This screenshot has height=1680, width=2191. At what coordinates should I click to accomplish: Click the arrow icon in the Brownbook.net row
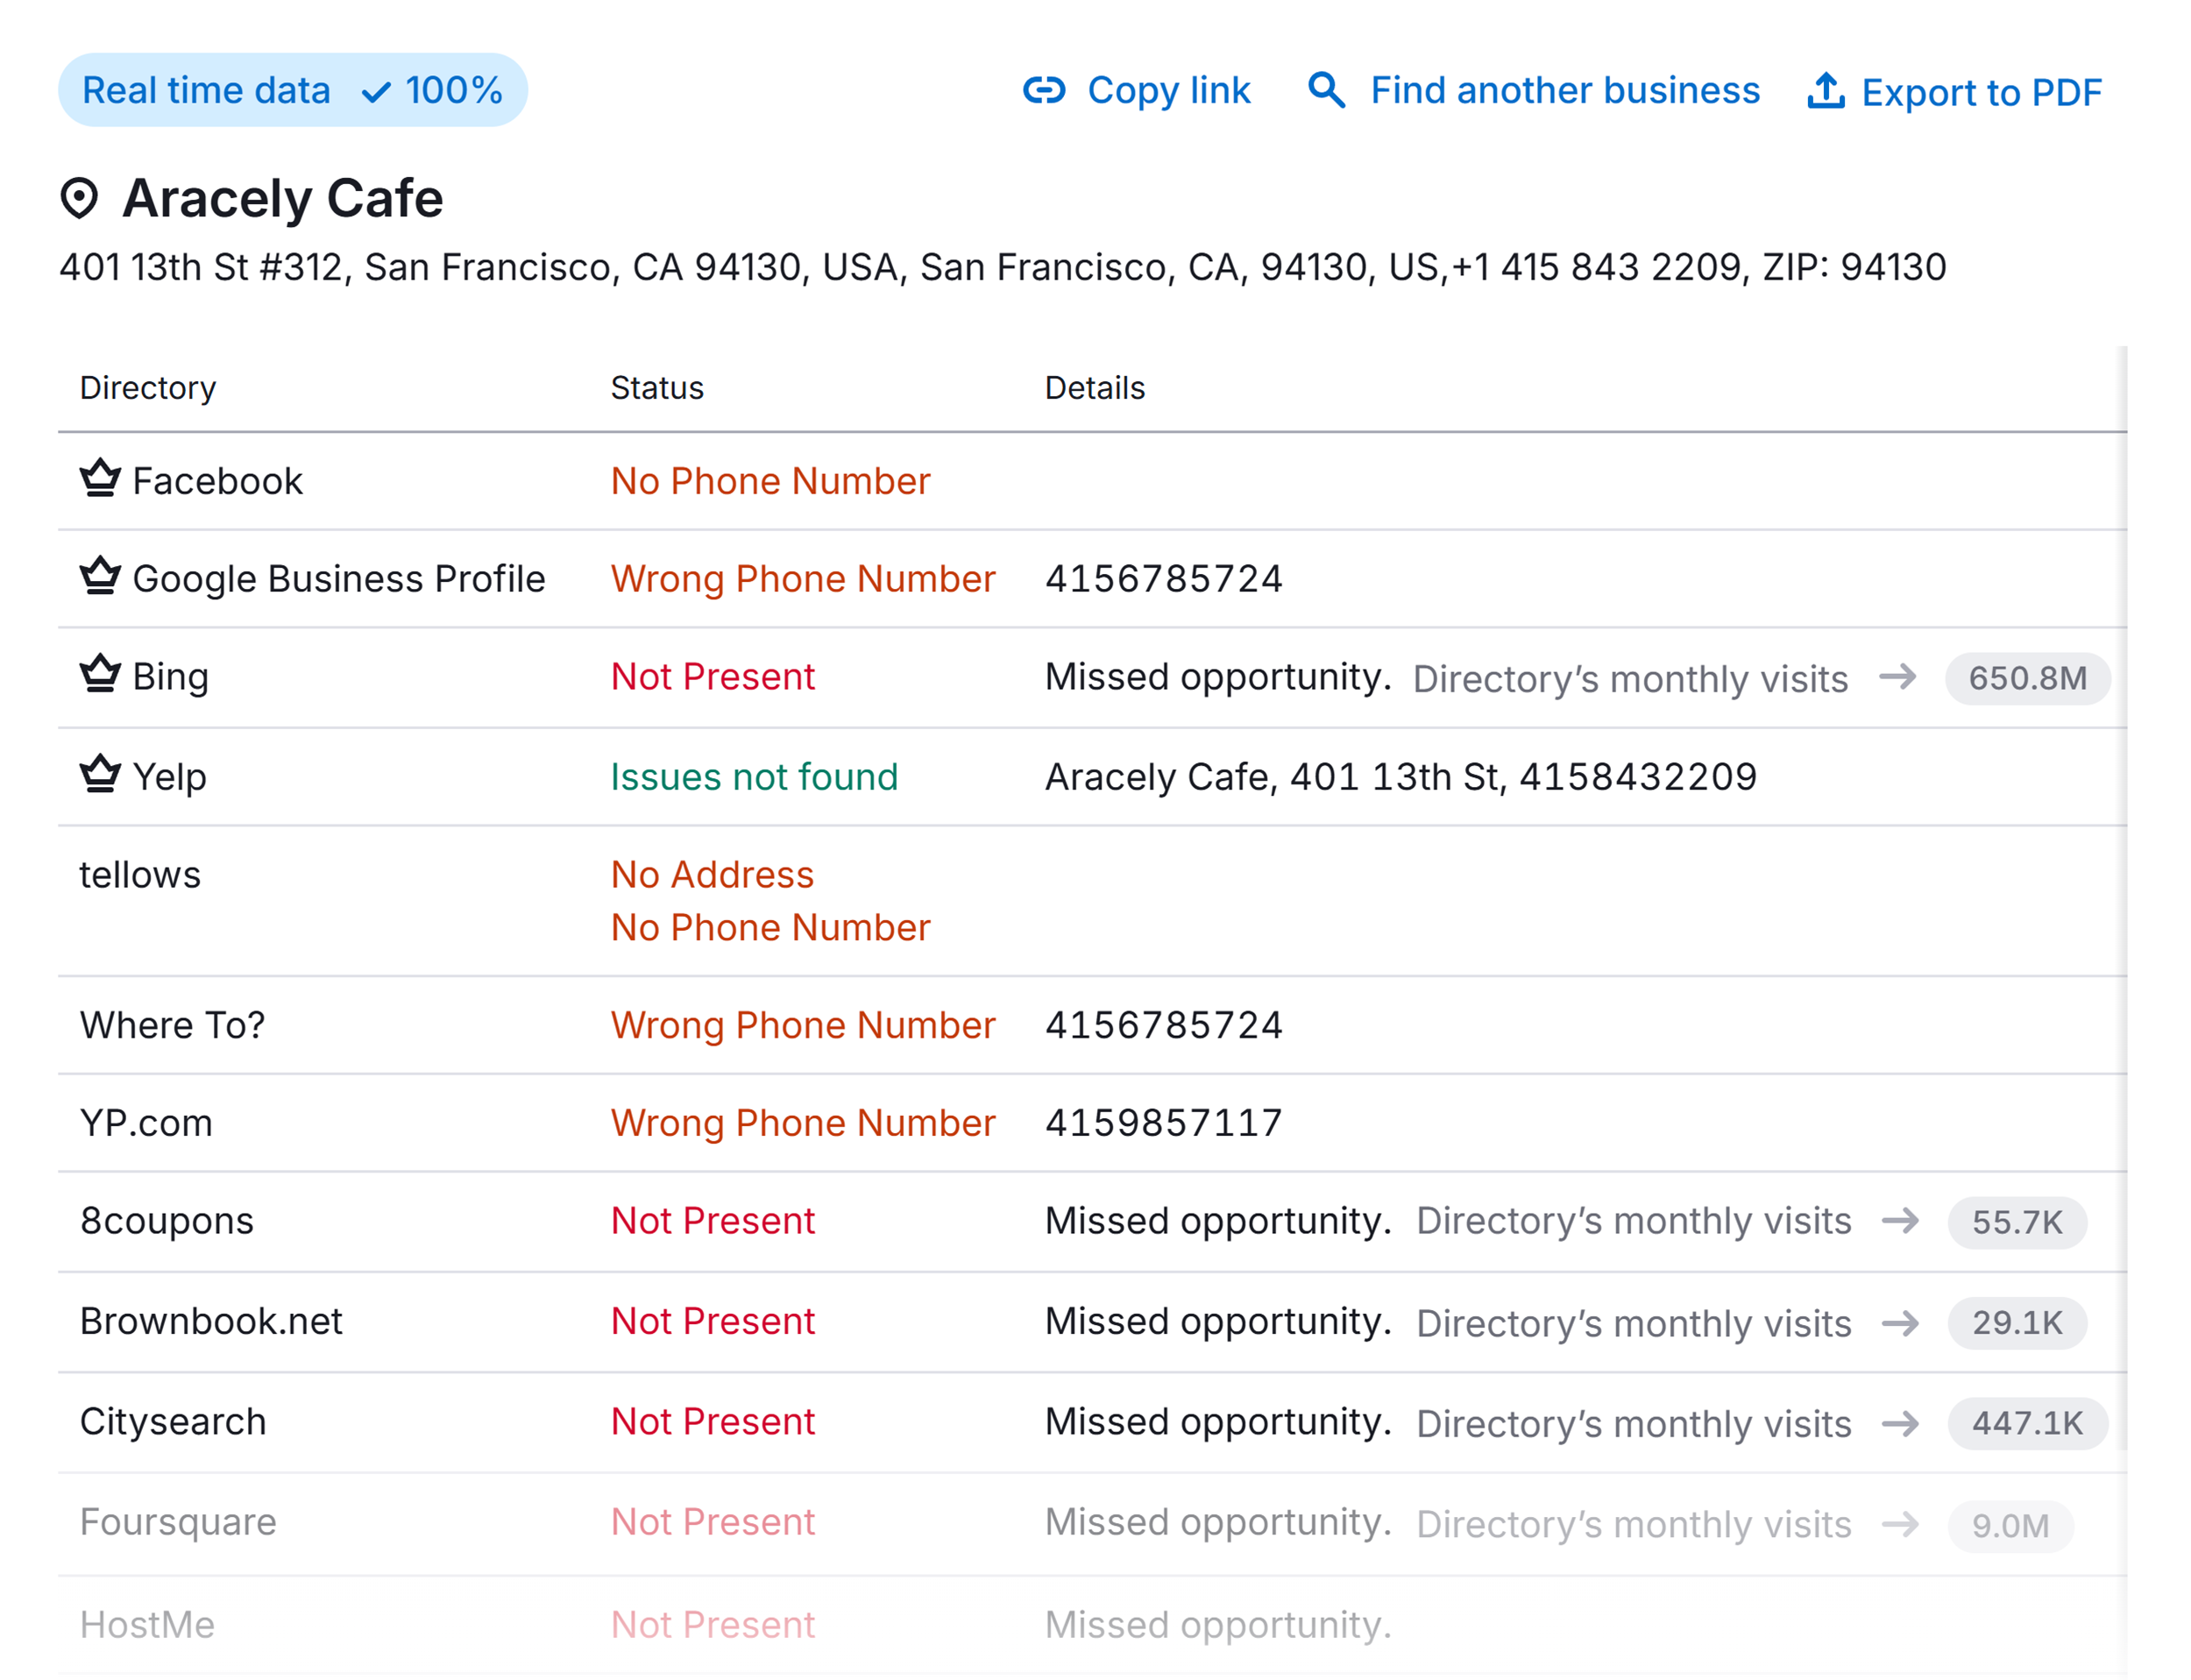pos(1900,1323)
